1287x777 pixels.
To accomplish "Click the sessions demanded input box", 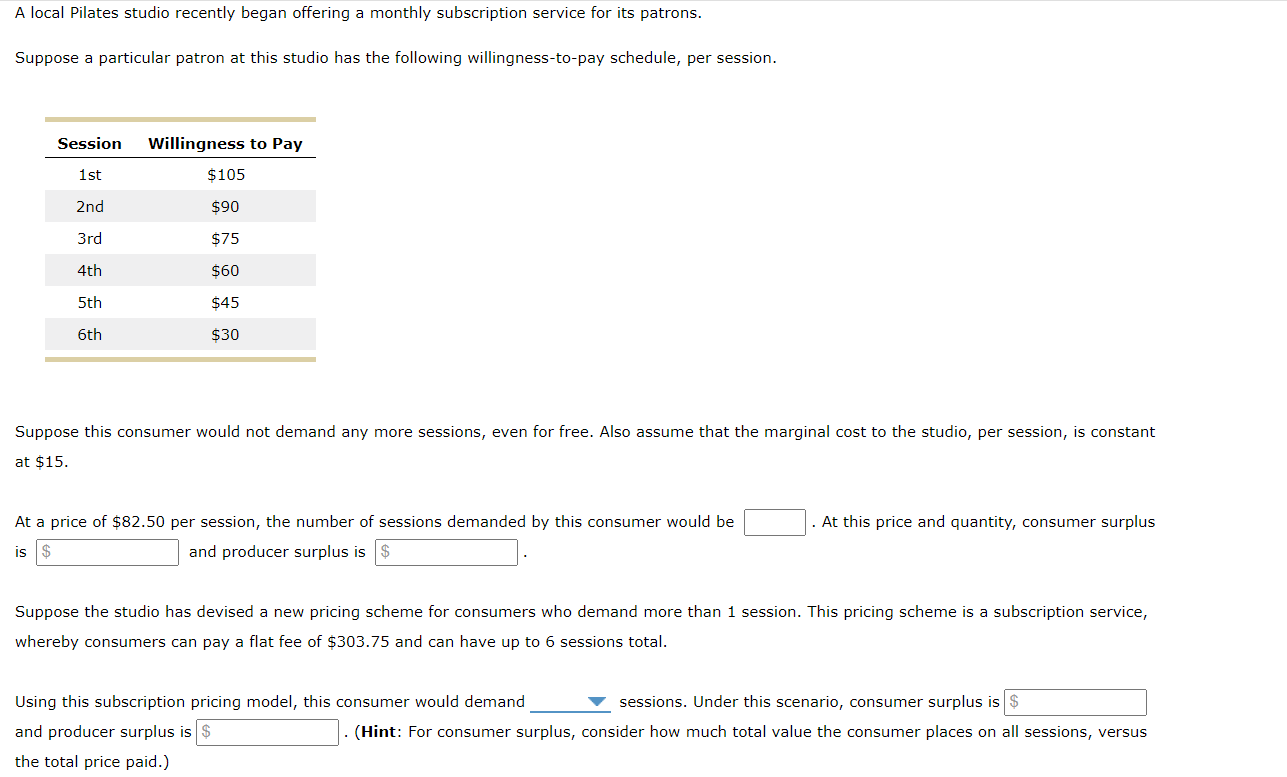I will click(775, 522).
